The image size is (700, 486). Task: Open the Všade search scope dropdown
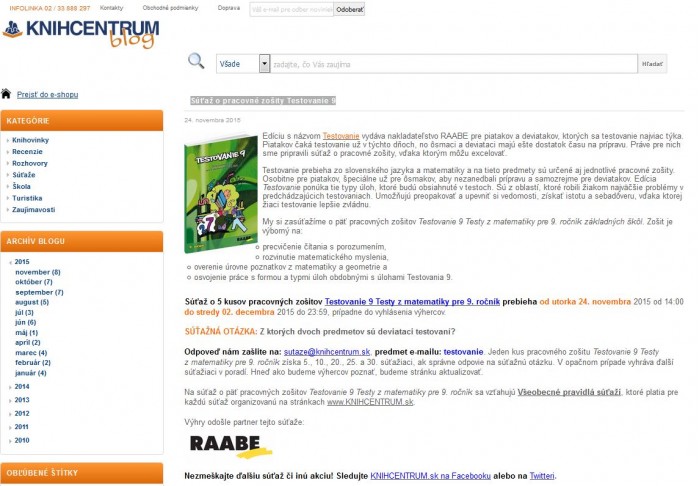[243, 64]
